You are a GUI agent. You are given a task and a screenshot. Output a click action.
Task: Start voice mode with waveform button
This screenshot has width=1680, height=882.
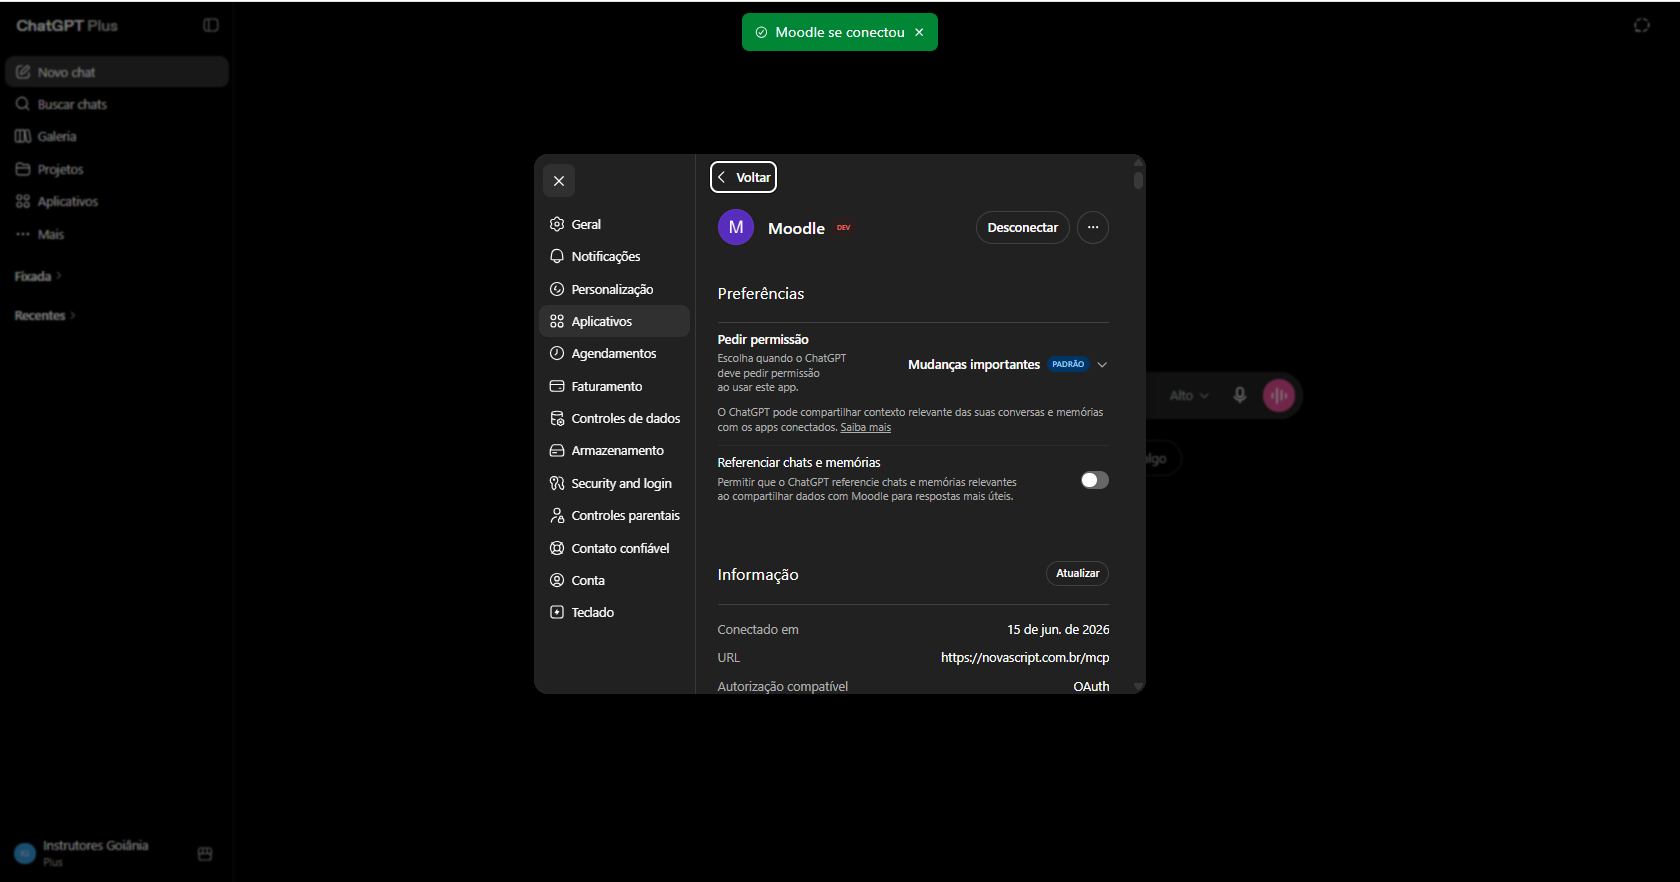click(x=1279, y=395)
